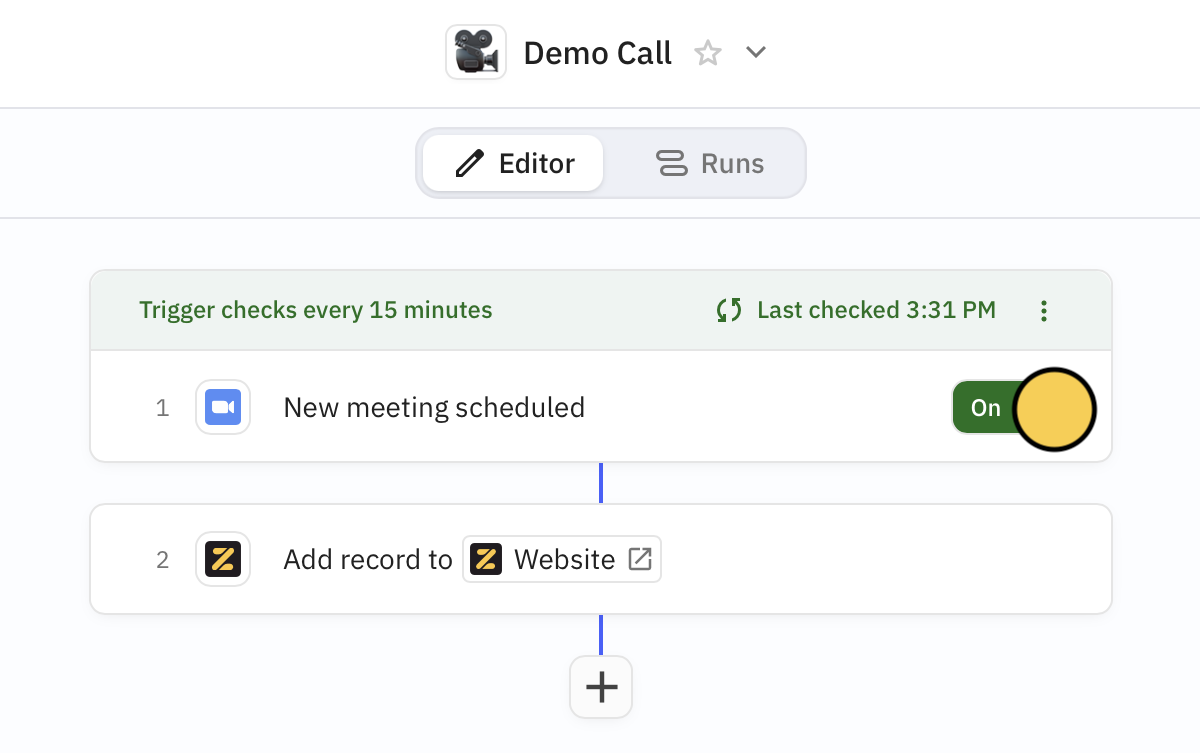Click the pencil icon in Editor tab
Screen dimensions: 1200x753
[469, 164]
